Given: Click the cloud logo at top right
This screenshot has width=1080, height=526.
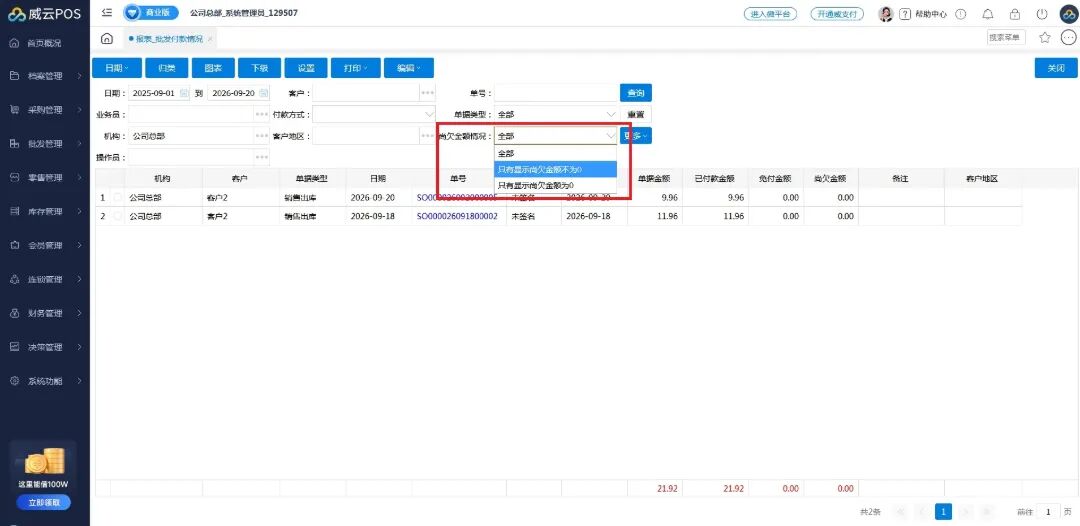Looking at the screenshot, I should (x=1068, y=14).
